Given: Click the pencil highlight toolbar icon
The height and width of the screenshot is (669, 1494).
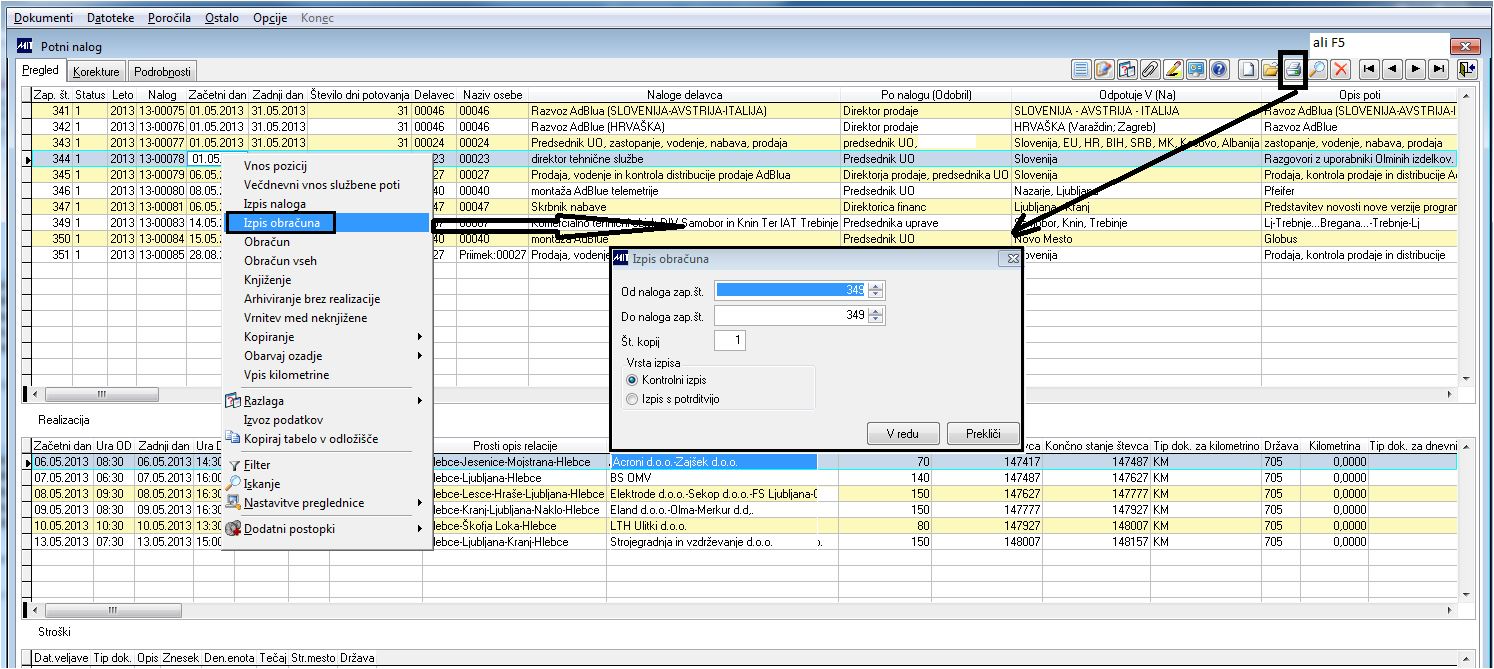Looking at the screenshot, I should pos(1173,70).
